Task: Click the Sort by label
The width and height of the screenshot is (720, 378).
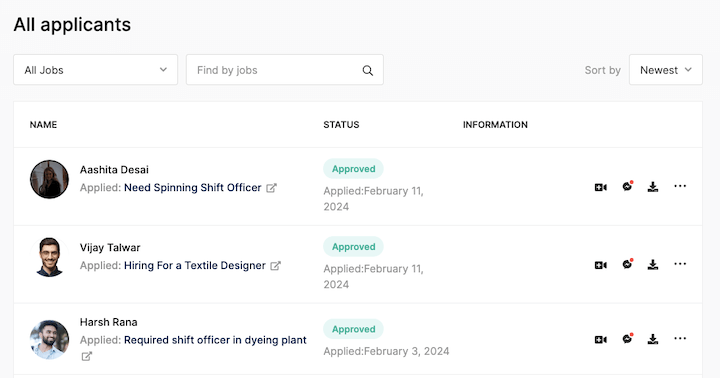Action: pyautogui.click(x=602, y=70)
